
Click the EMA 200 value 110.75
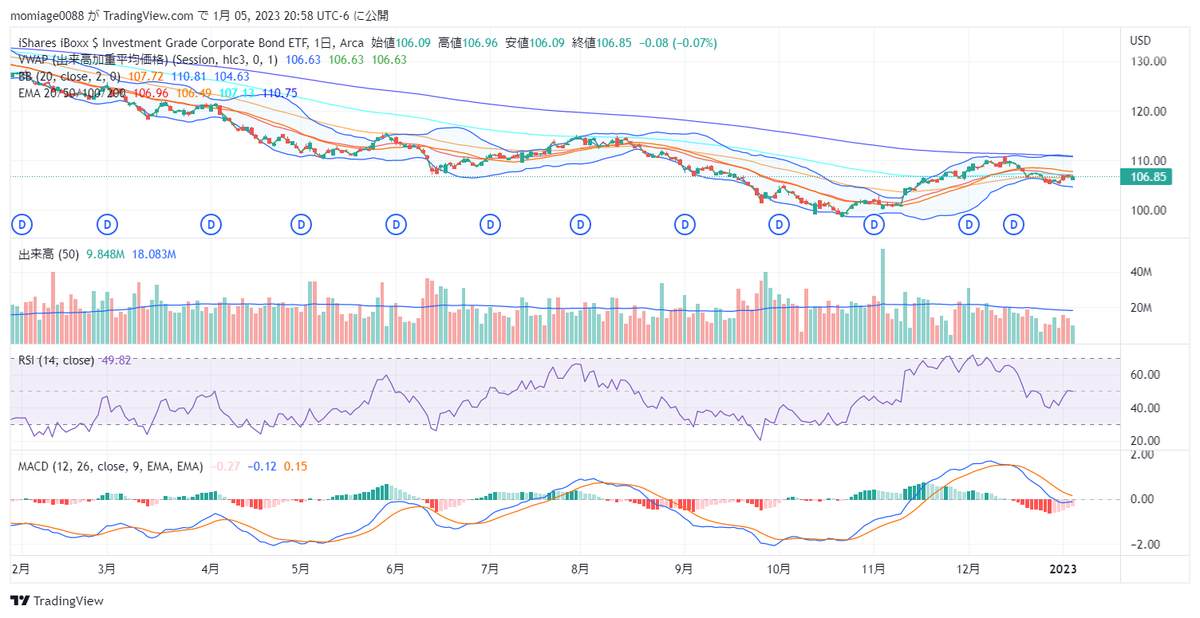click(279, 92)
